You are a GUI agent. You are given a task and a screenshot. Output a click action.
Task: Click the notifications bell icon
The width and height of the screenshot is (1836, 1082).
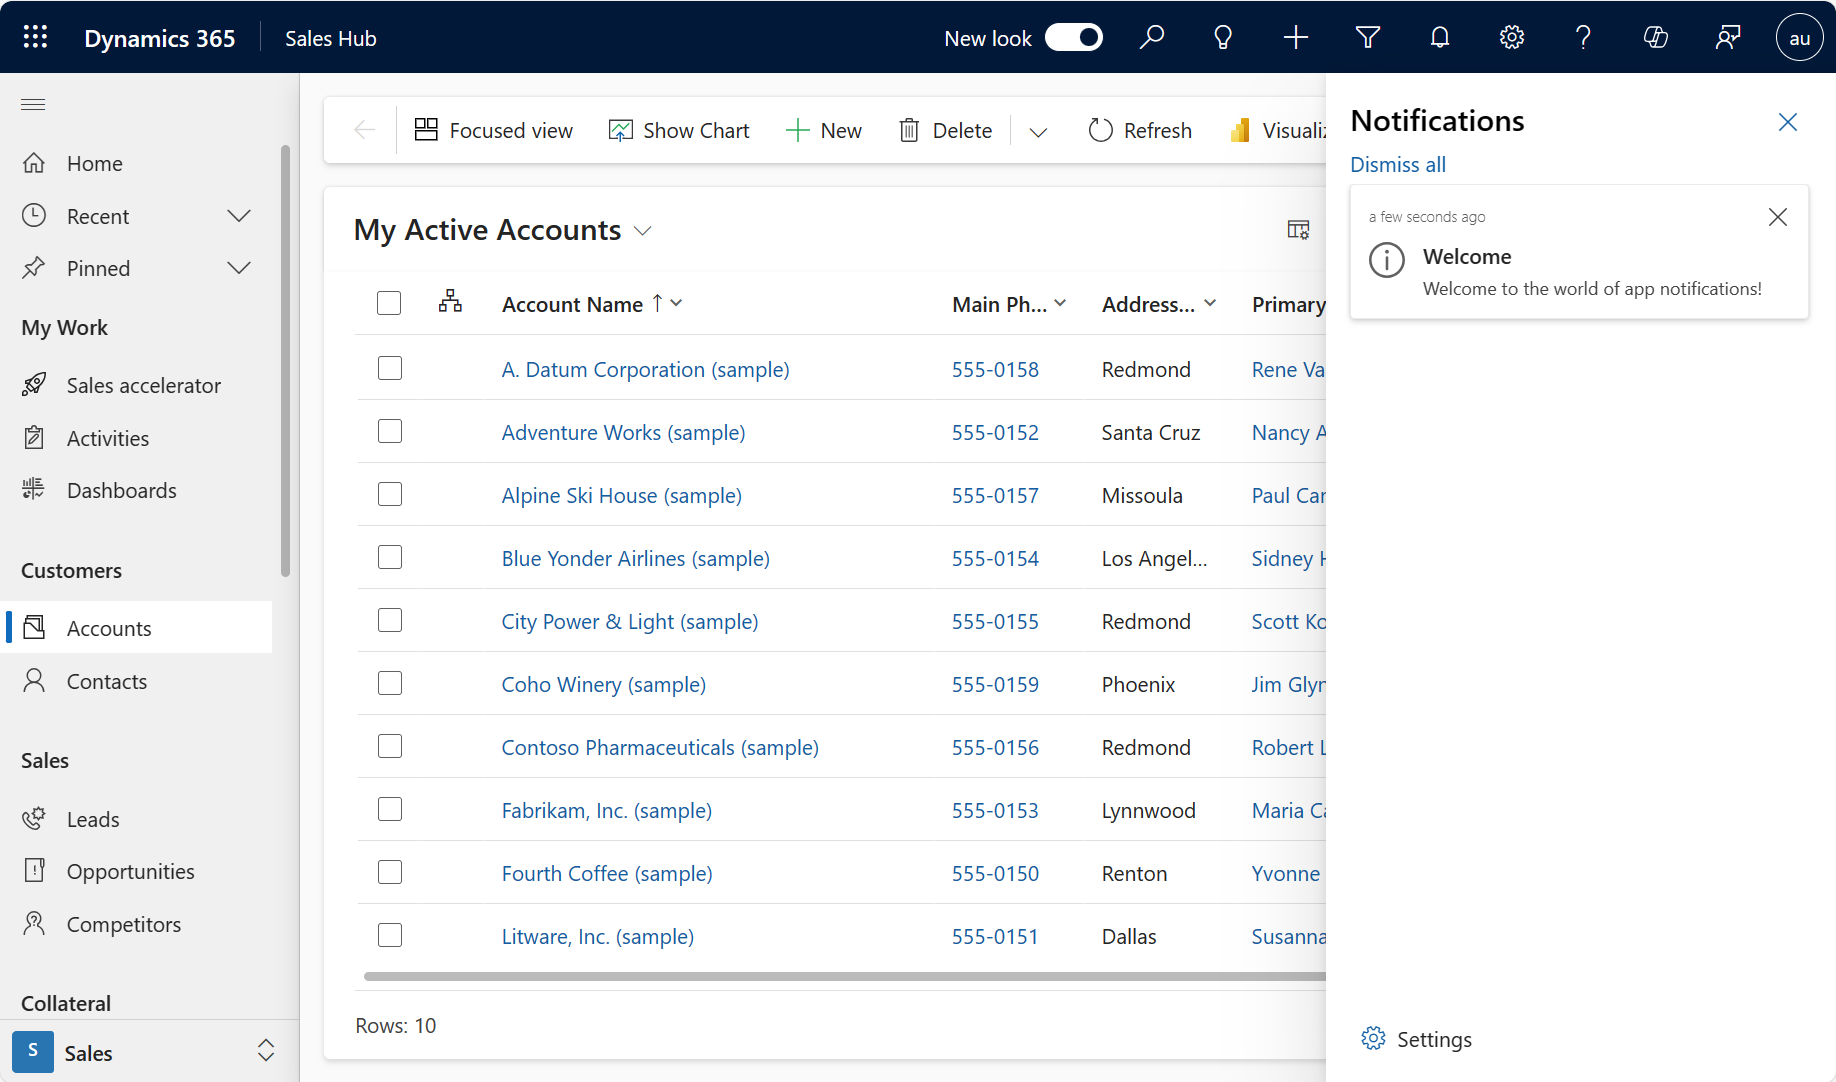[1439, 38]
